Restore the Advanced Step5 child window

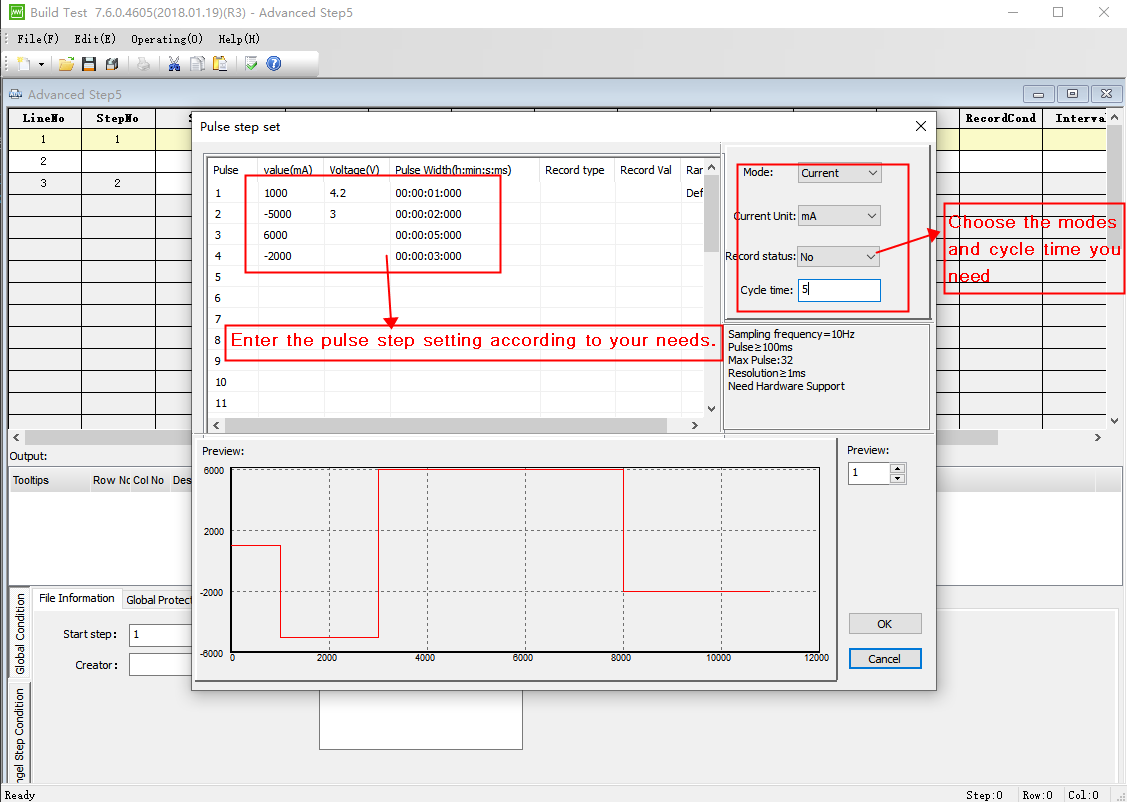point(1072,94)
